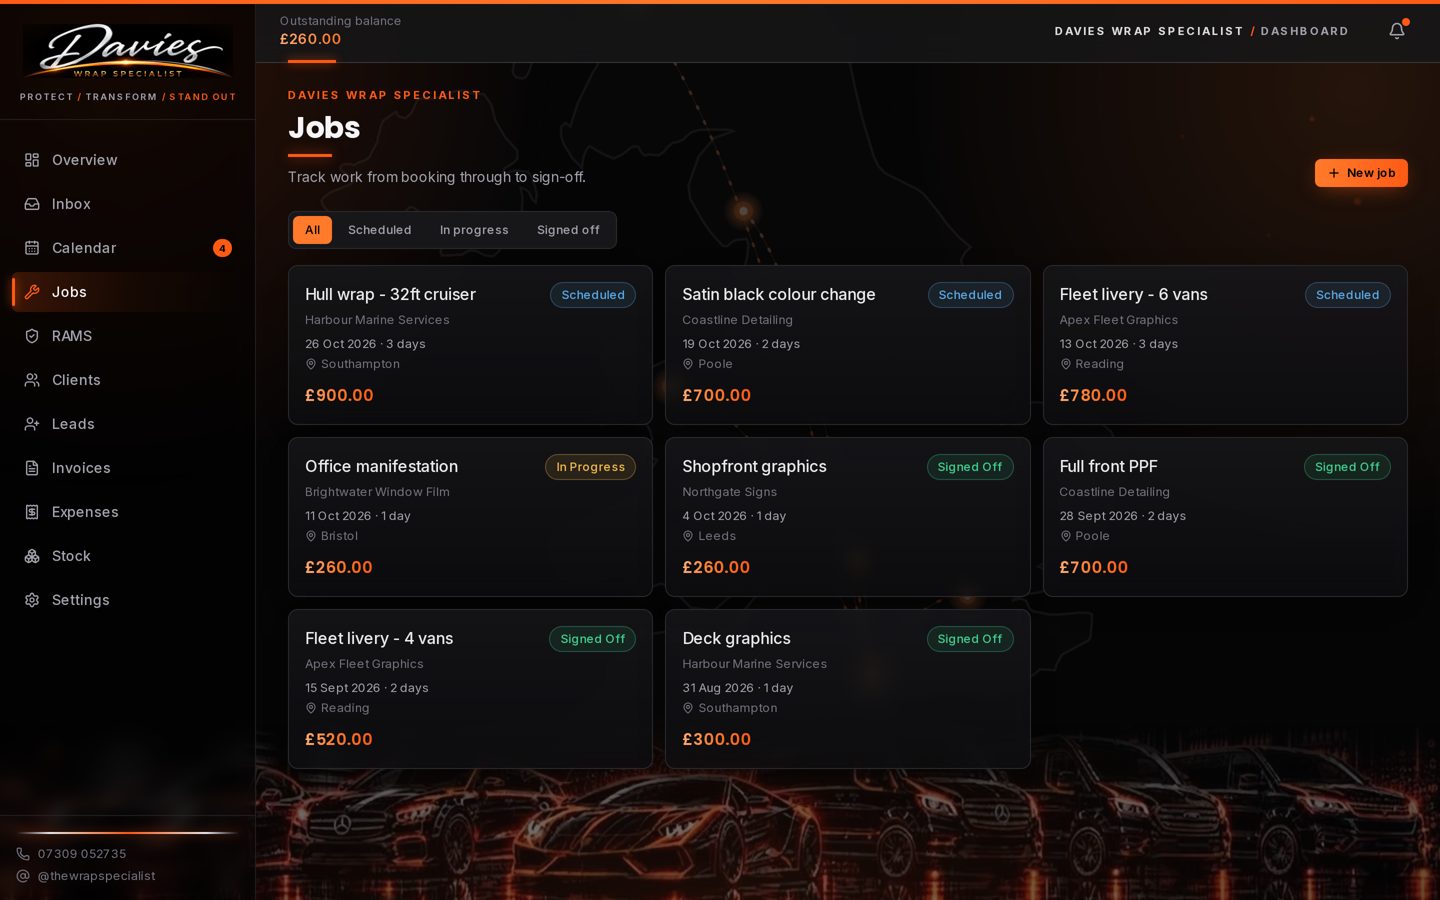
Task: Click the Calendar badge showing 4
Action: pos(222,248)
